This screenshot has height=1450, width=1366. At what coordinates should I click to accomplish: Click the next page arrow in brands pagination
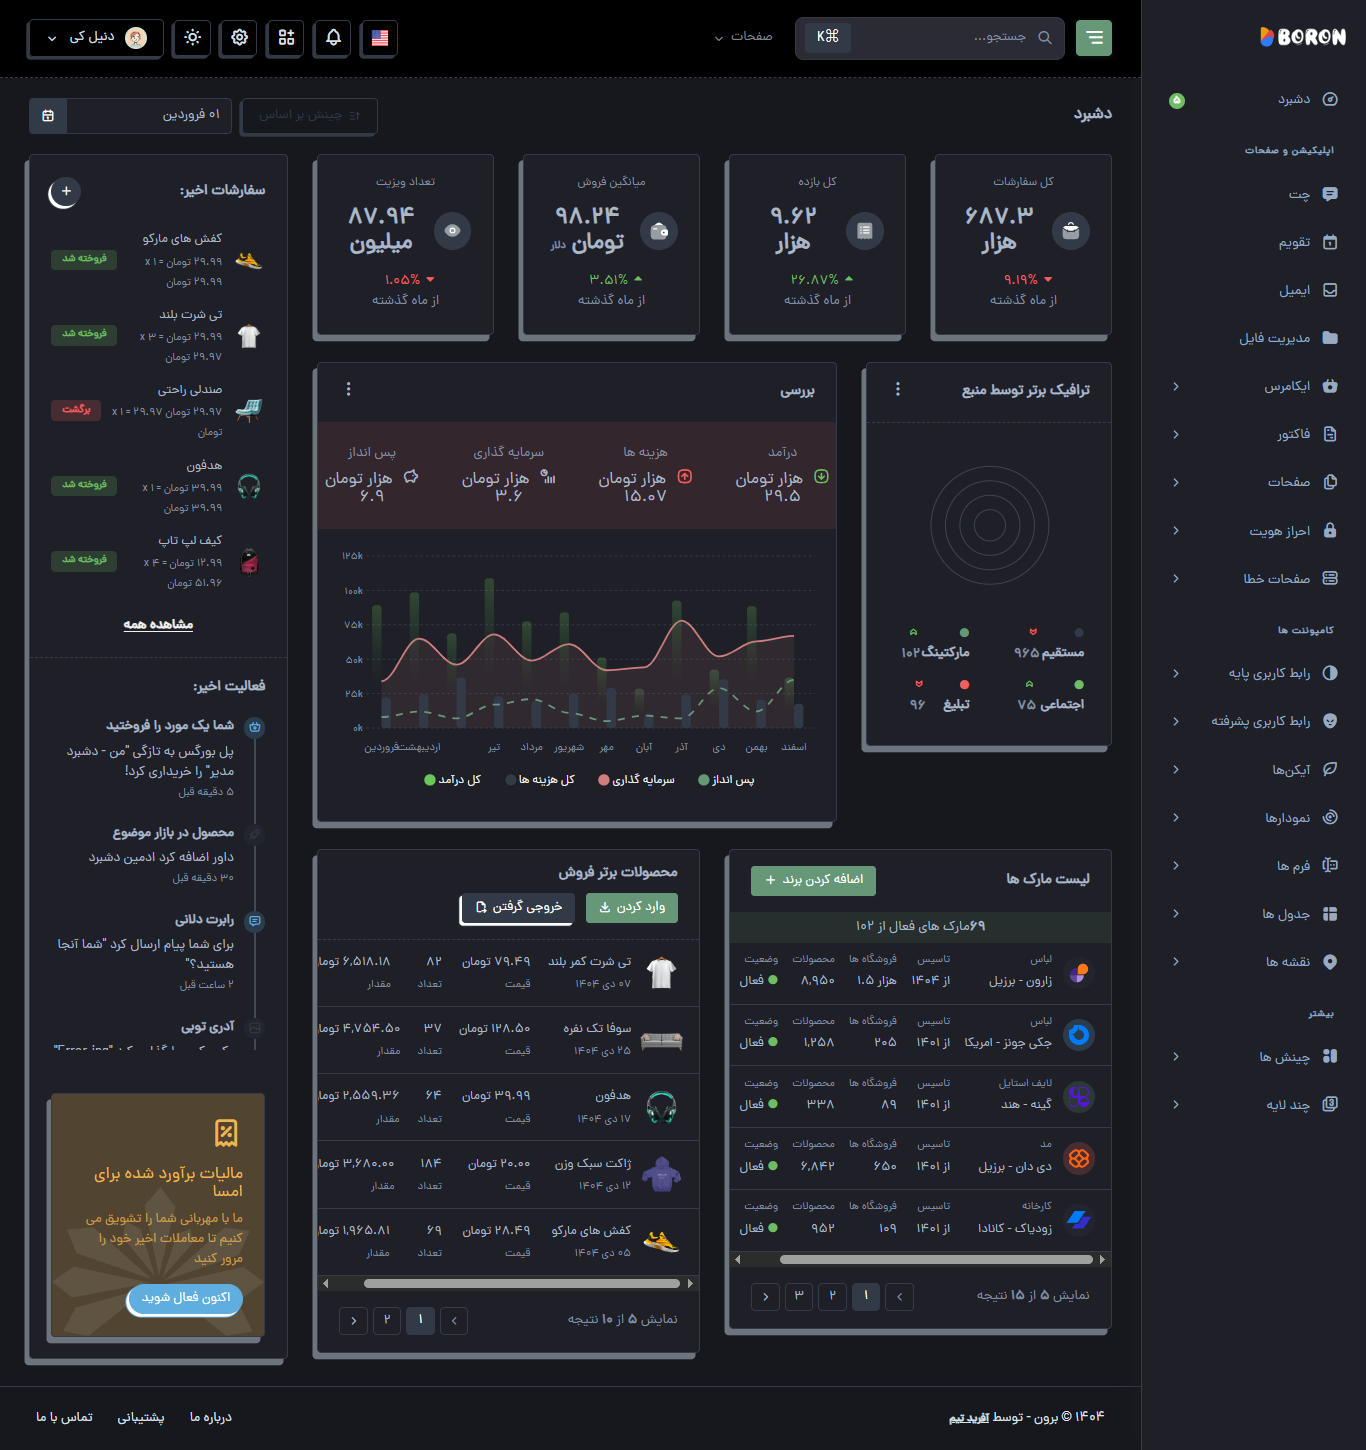[765, 1296]
